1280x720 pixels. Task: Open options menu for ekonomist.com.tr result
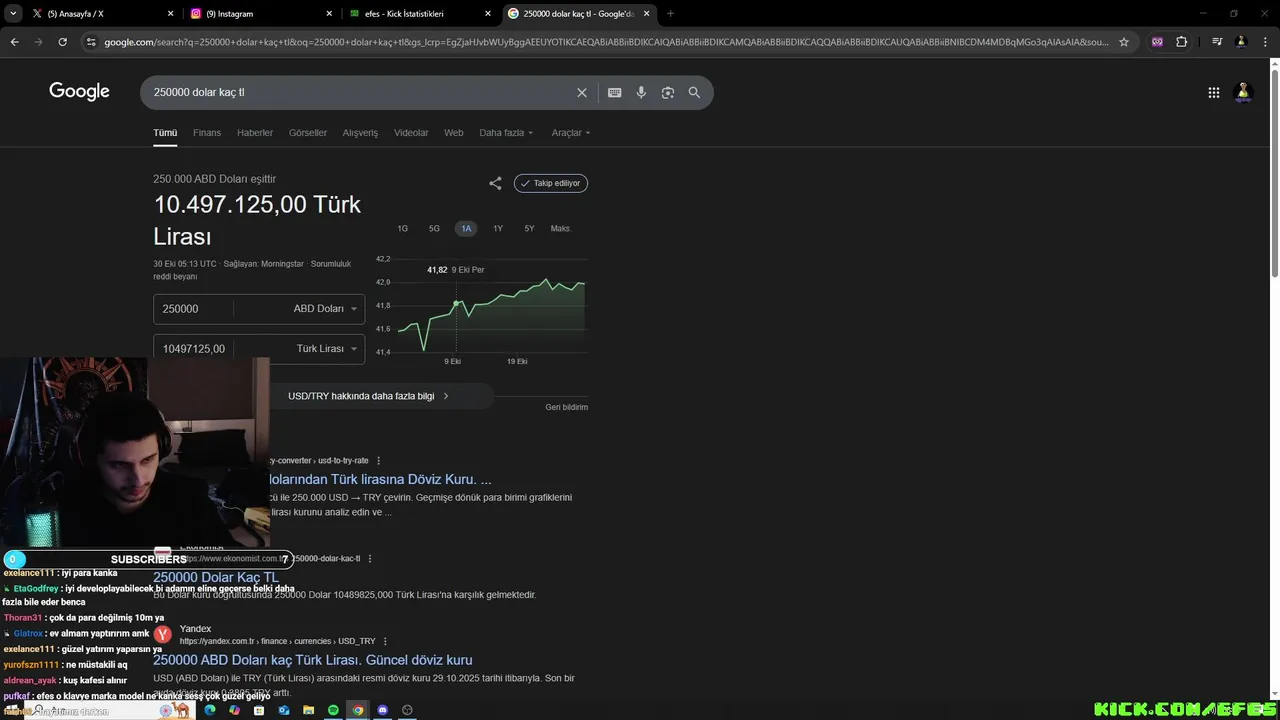pyautogui.click(x=370, y=559)
